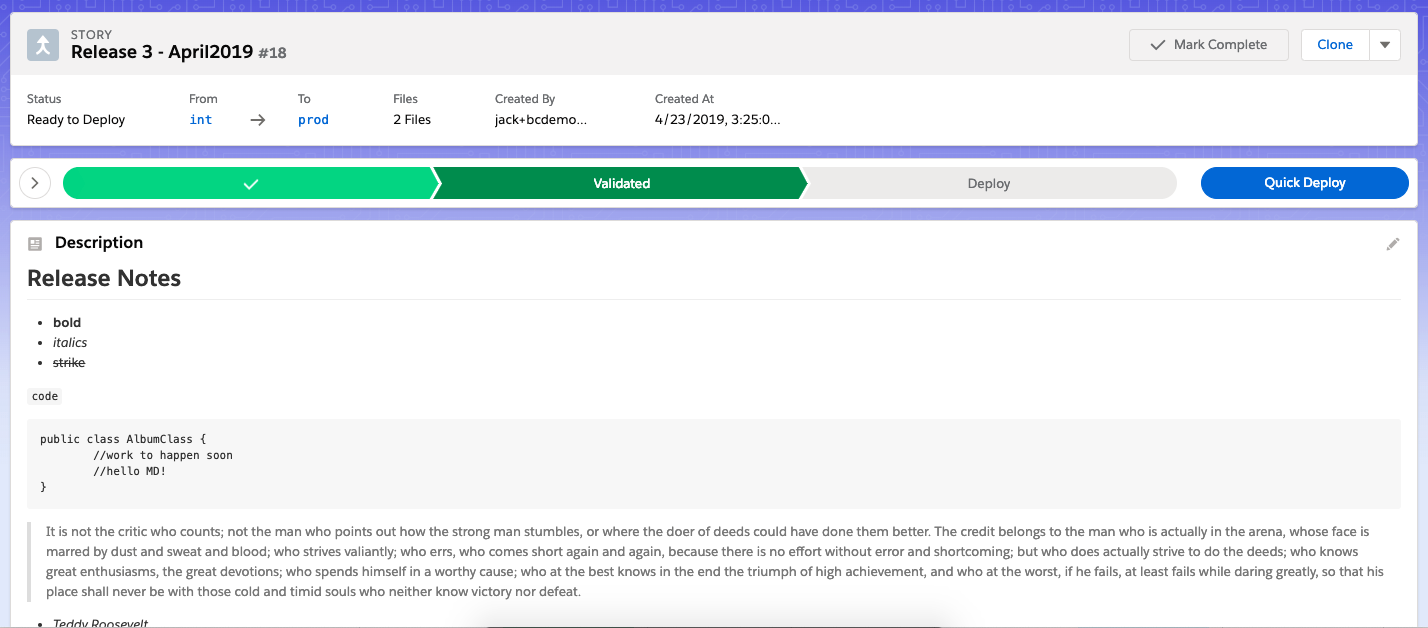1428x628 pixels.
Task: Click the Description section document icon
Action: 35,242
